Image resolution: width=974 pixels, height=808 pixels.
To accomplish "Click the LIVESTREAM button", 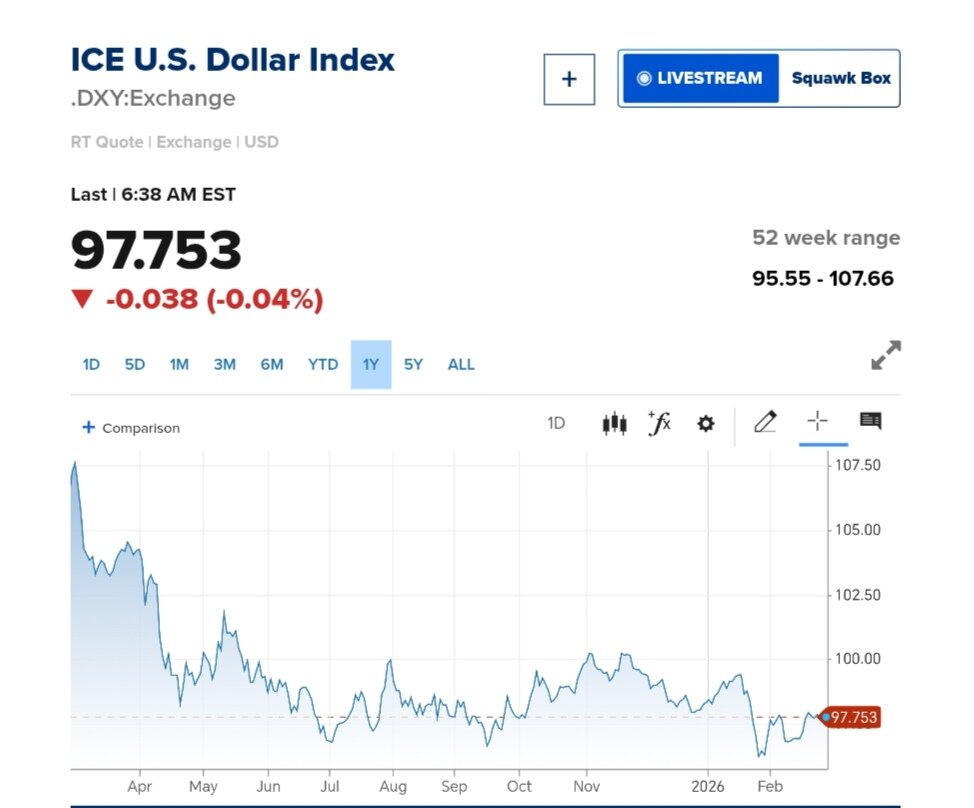I will [x=700, y=78].
